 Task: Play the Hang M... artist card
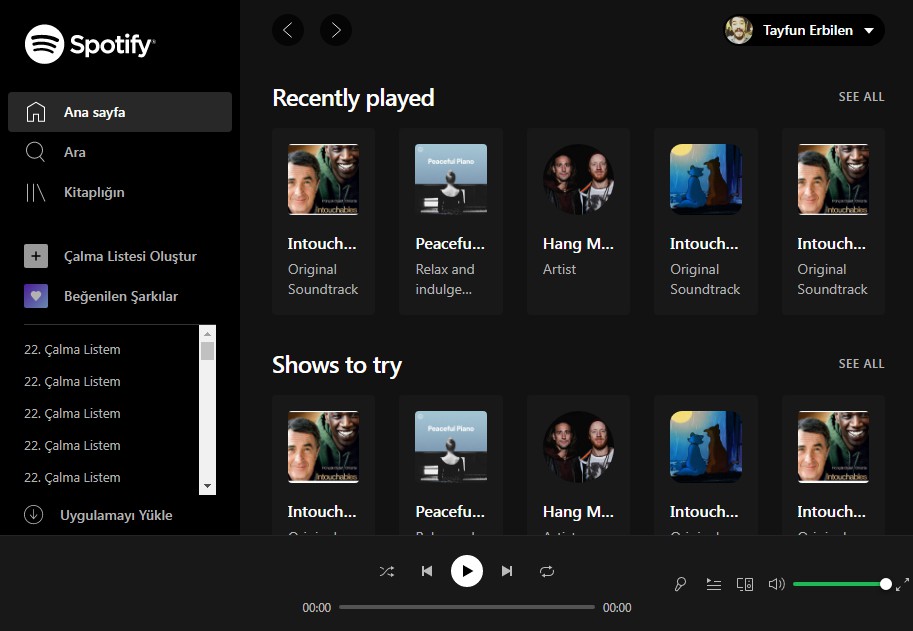[578, 220]
